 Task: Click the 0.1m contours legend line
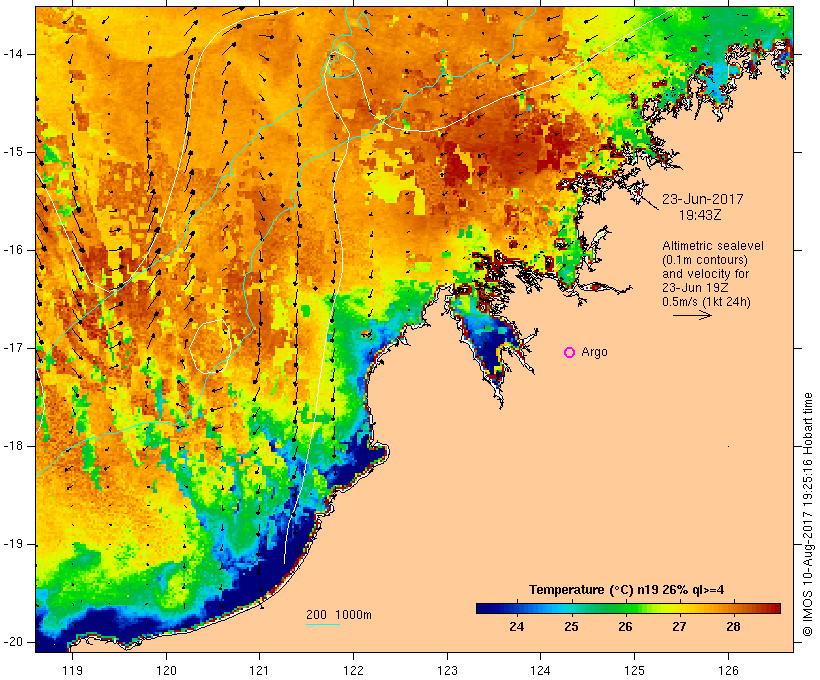(x=705, y=260)
